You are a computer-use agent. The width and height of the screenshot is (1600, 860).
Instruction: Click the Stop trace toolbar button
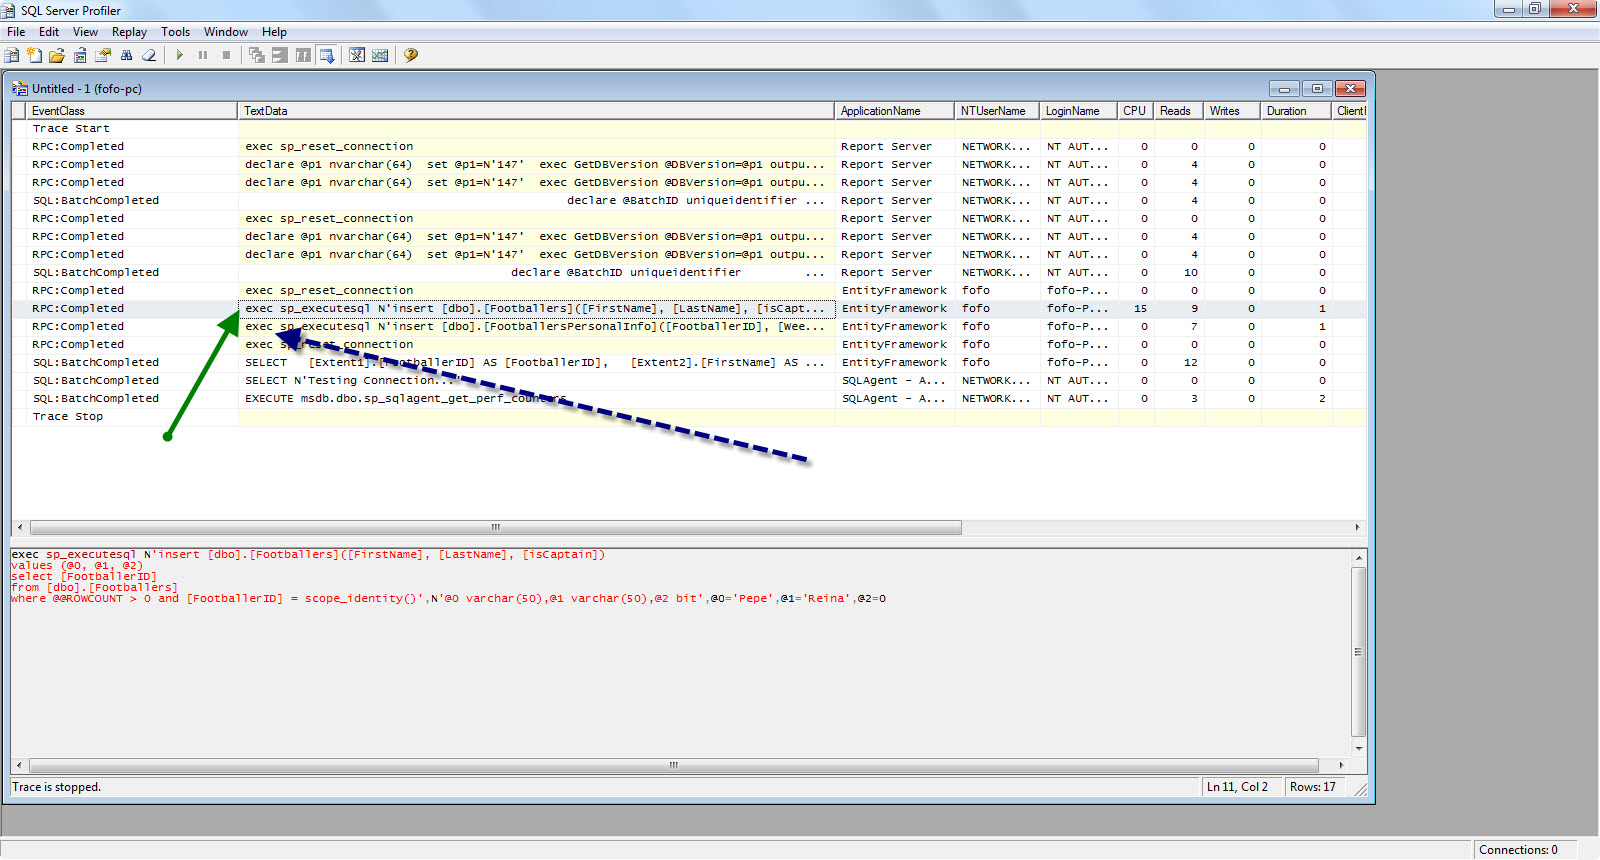pos(226,55)
